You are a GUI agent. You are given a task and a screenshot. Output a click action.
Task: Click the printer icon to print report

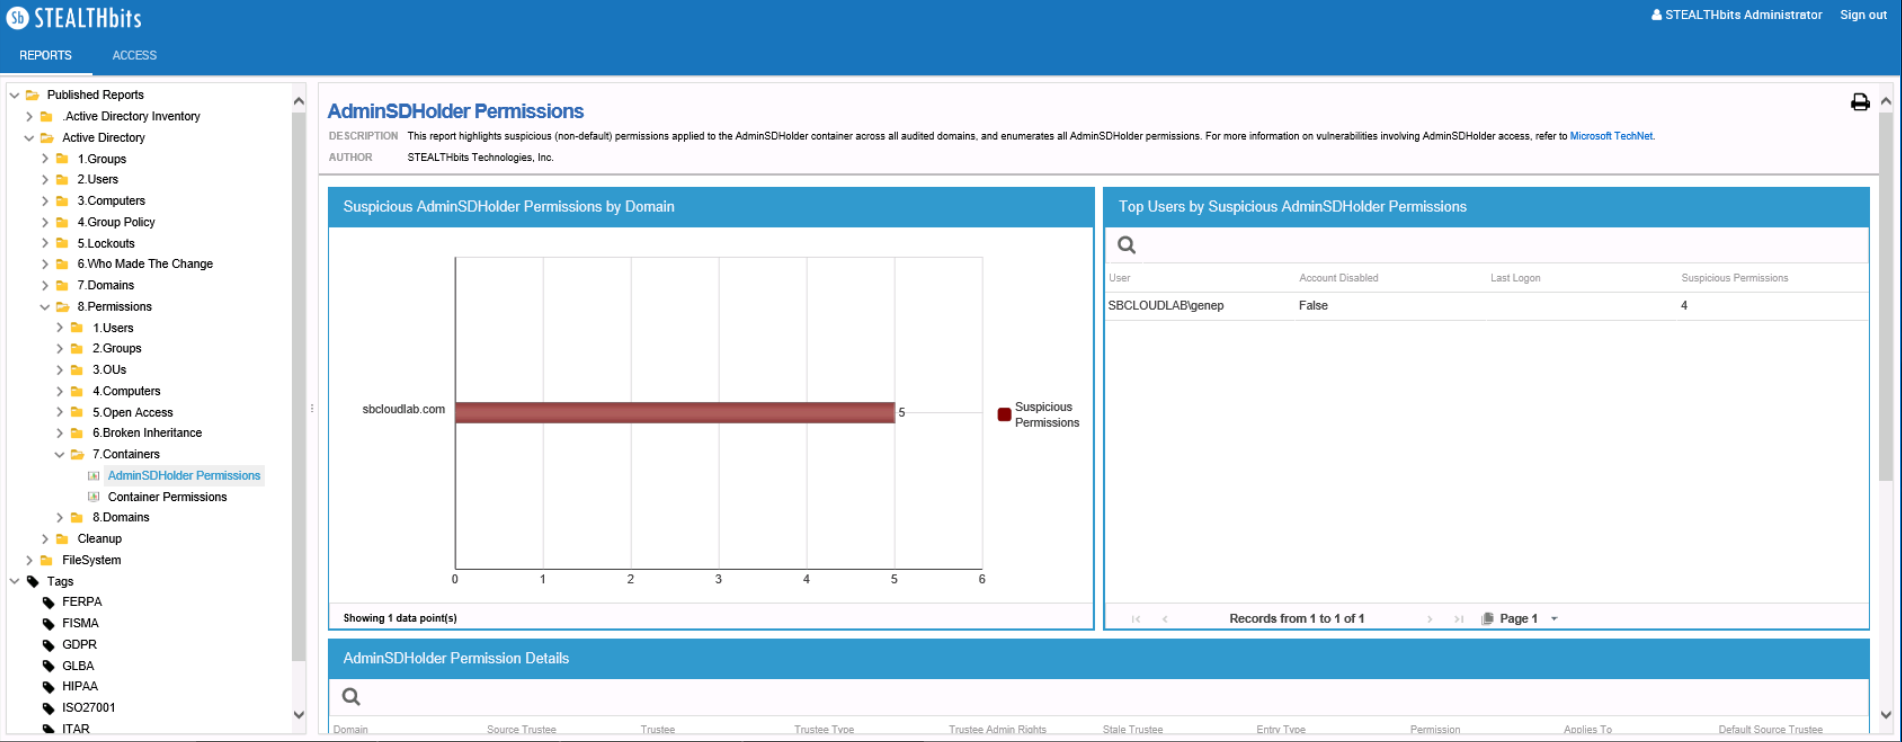pos(1859,102)
